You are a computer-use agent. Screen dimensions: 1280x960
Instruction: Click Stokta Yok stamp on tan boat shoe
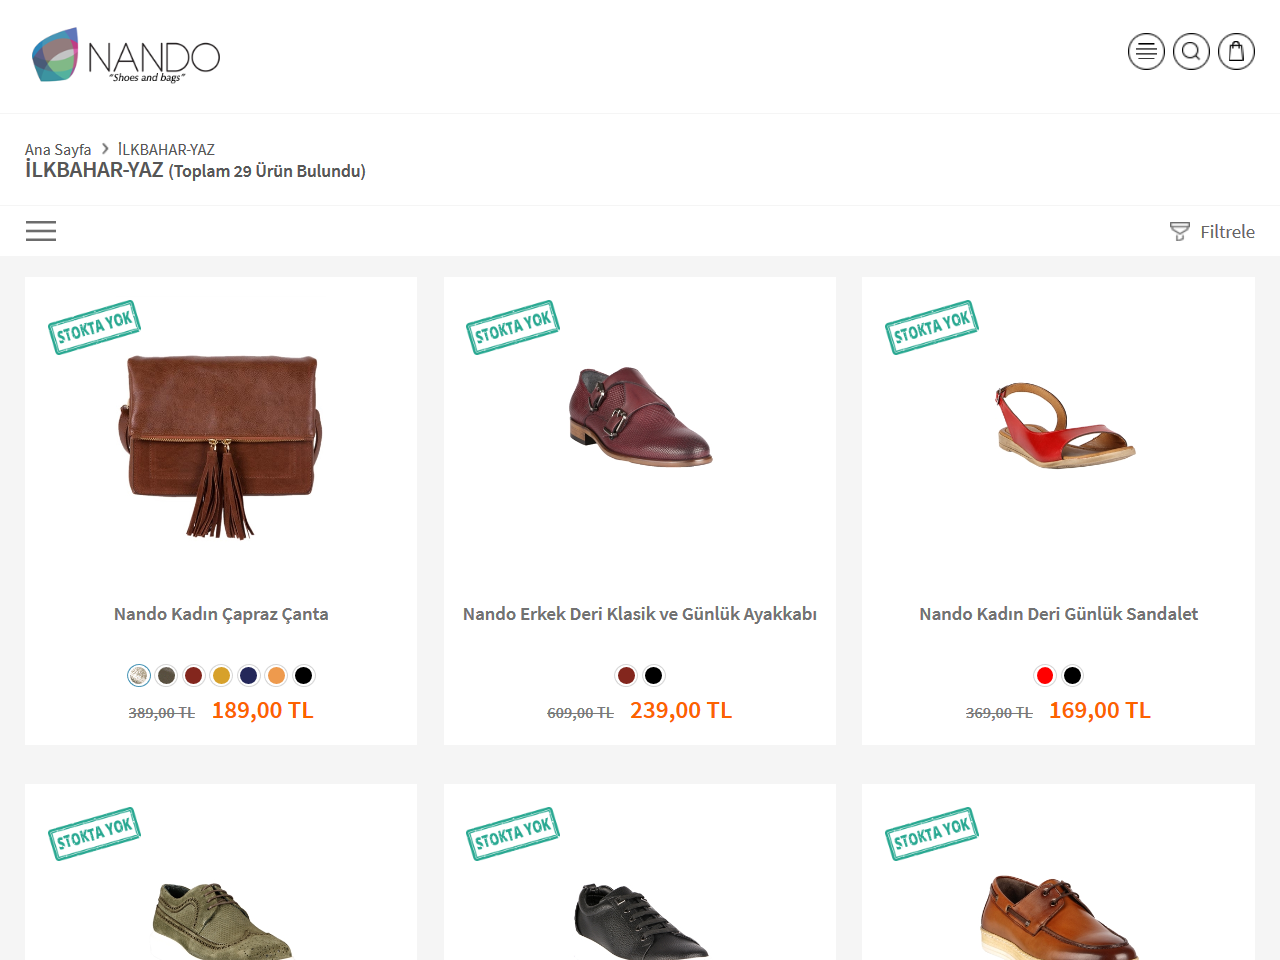pos(931,833)
